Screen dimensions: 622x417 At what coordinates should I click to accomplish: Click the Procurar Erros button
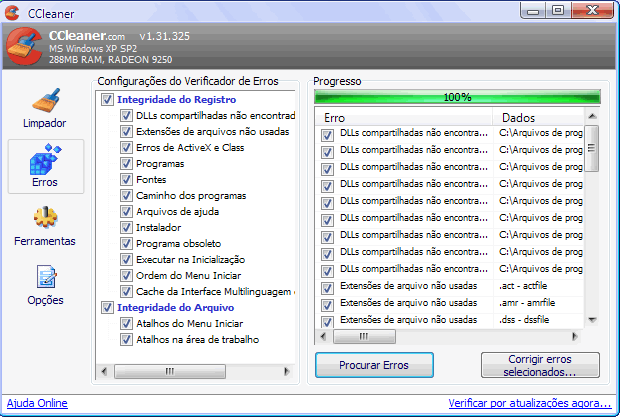pyautogui.click(x=374, y=365)
